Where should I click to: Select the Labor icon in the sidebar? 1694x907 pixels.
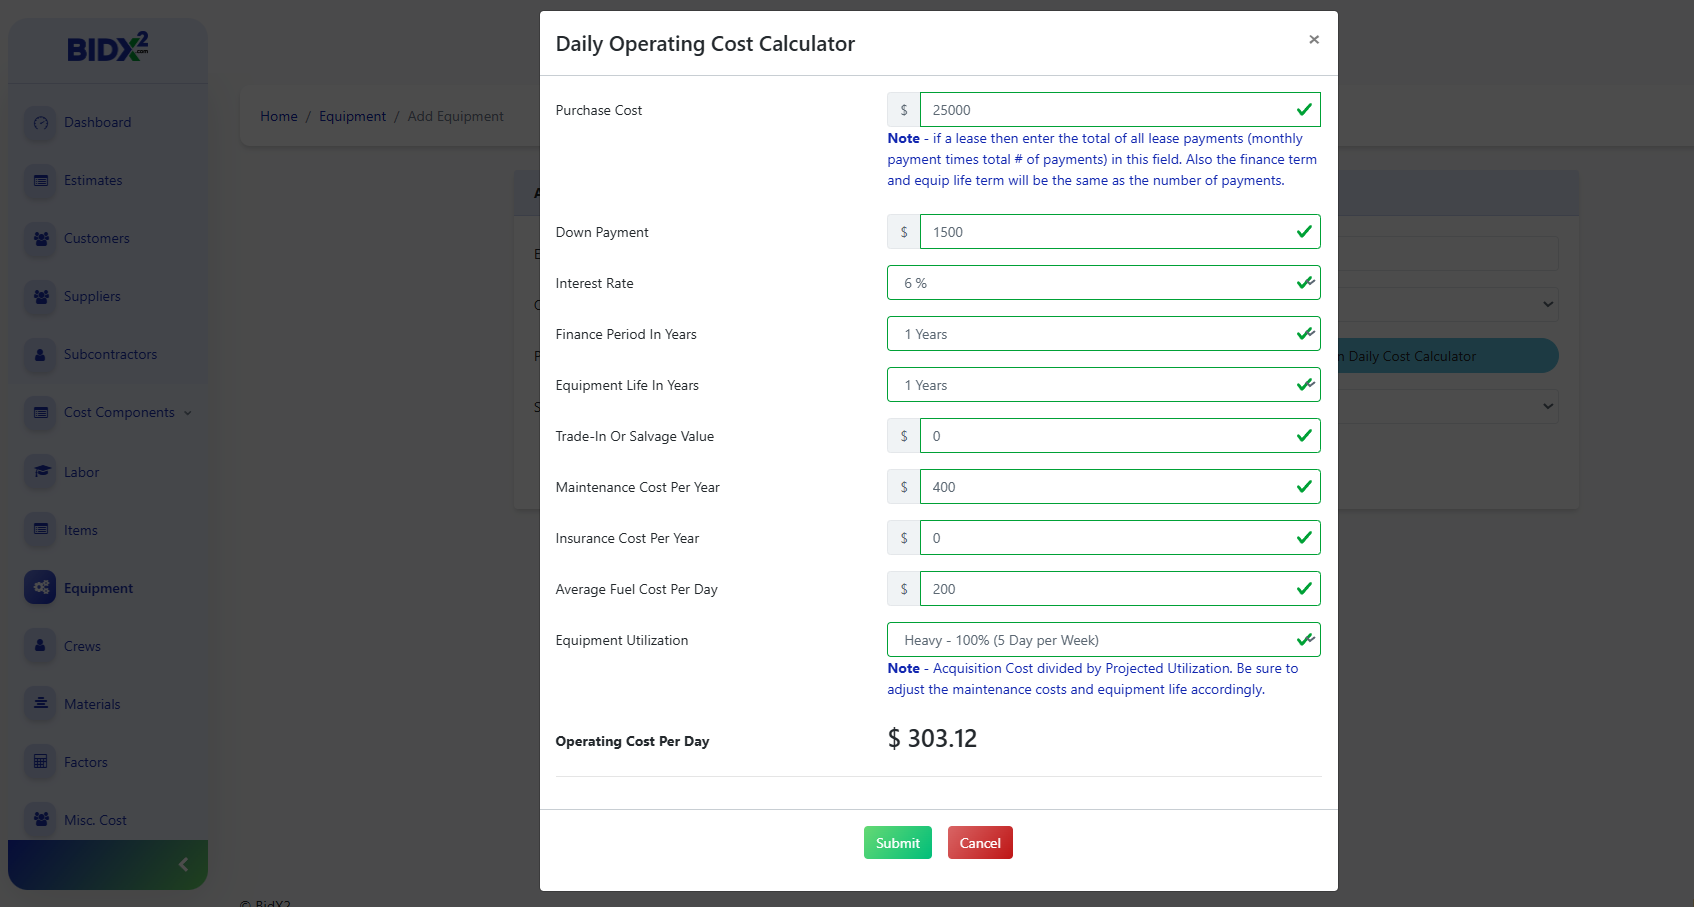(x=81, y=471)
